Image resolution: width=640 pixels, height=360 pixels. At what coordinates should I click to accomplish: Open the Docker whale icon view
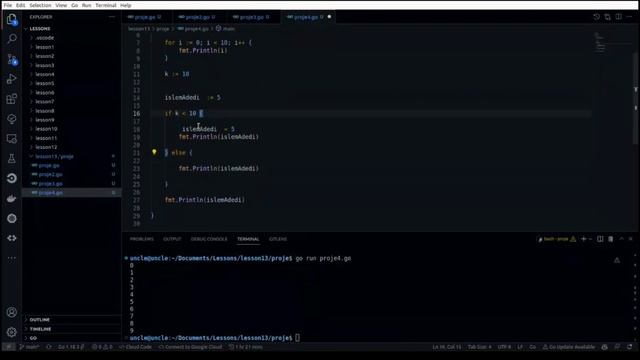coord(12,199)
